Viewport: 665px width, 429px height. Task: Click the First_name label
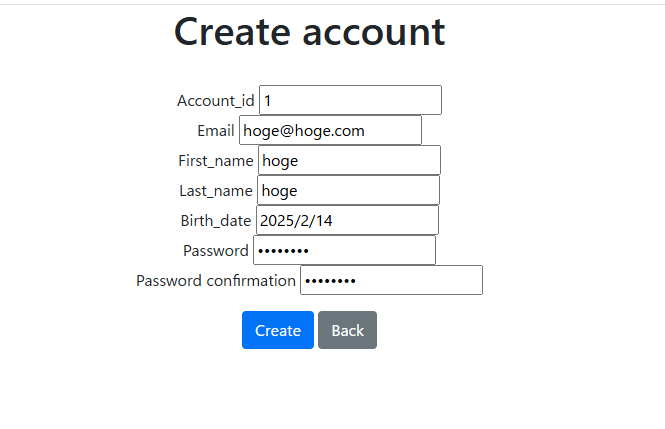coord(215,161)
